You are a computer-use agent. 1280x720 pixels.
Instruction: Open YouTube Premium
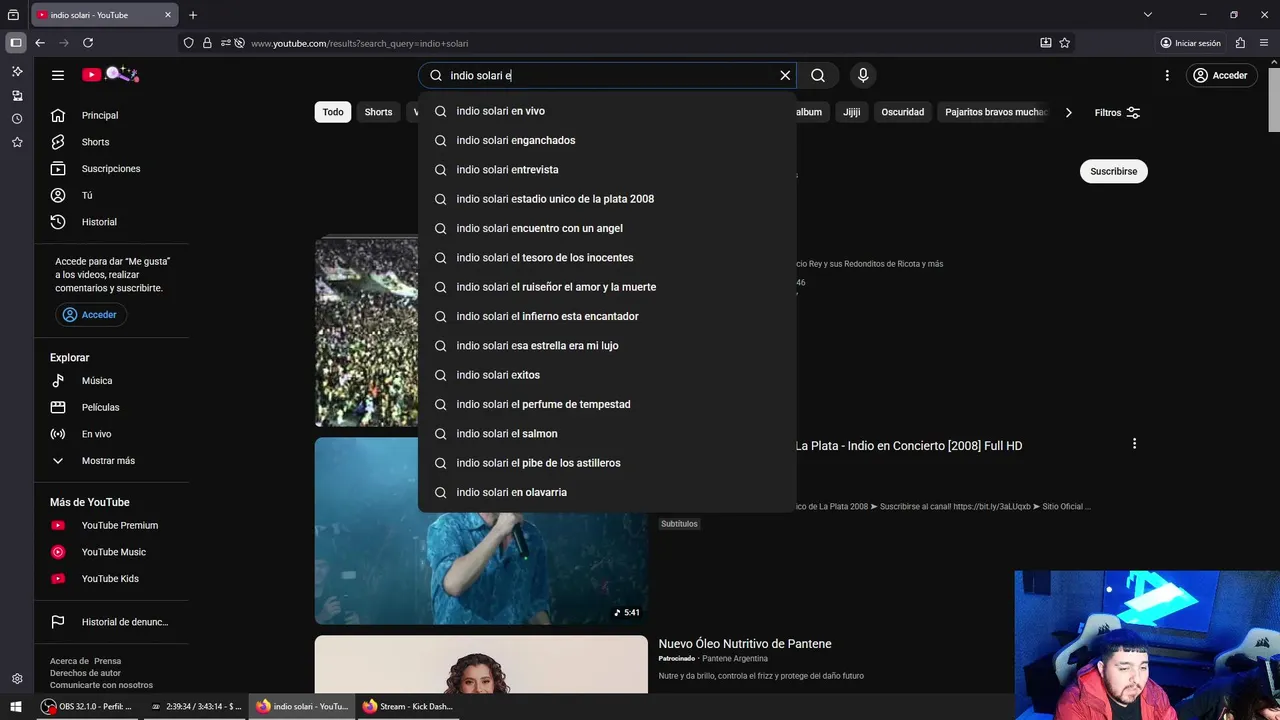pyautogui.click(x=120, y=525)
